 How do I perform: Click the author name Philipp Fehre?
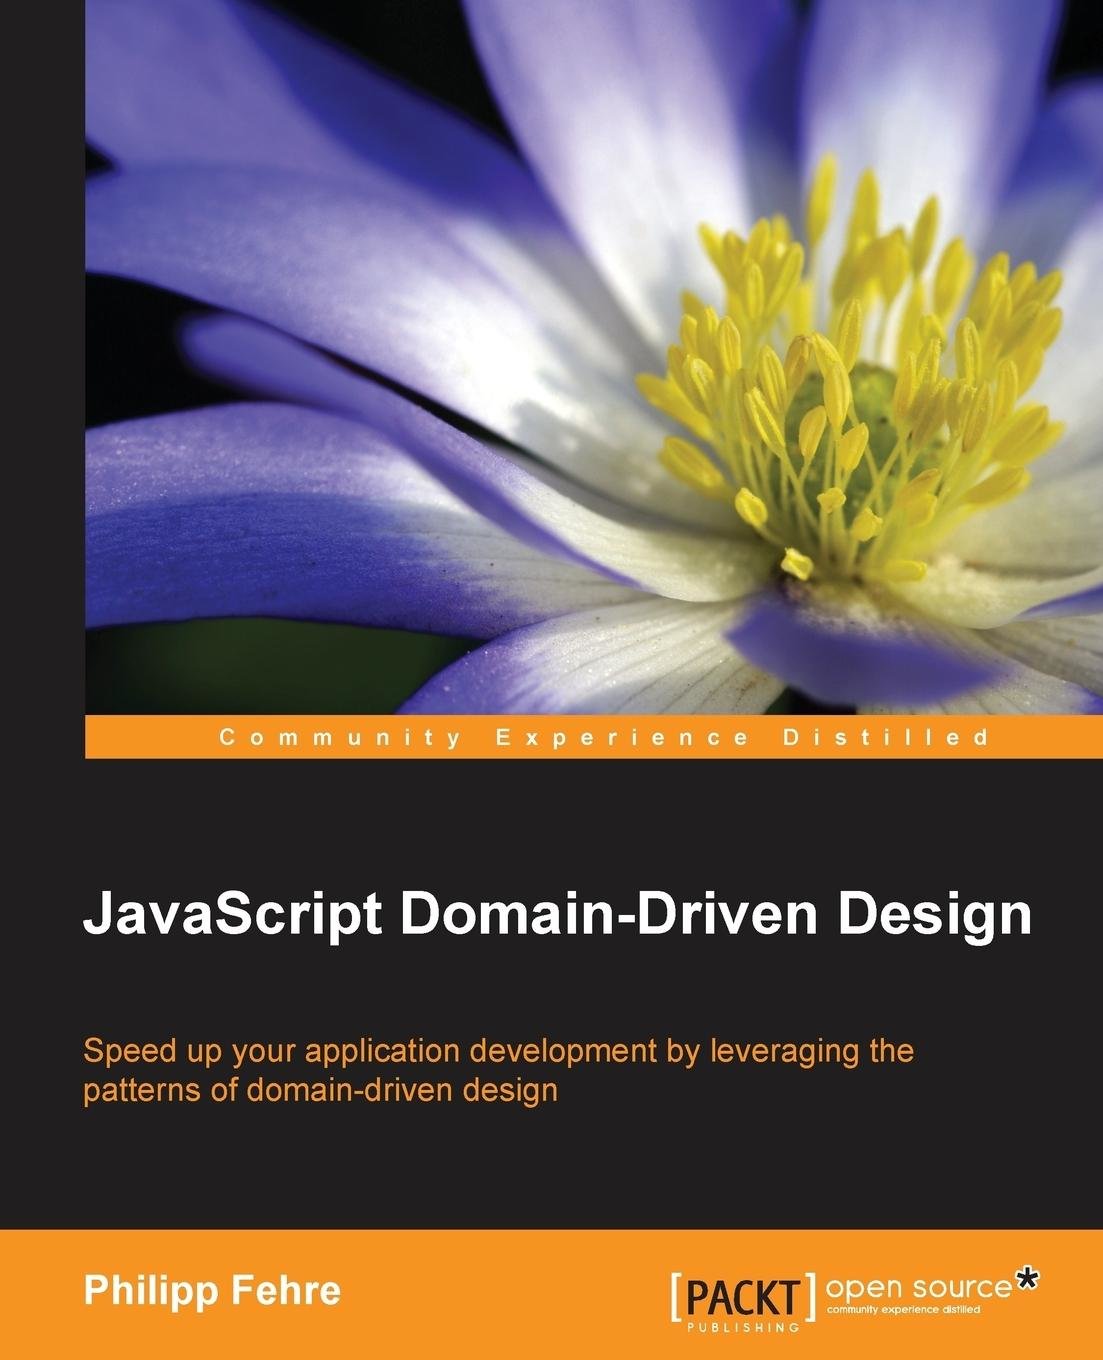coord(212,1290)
